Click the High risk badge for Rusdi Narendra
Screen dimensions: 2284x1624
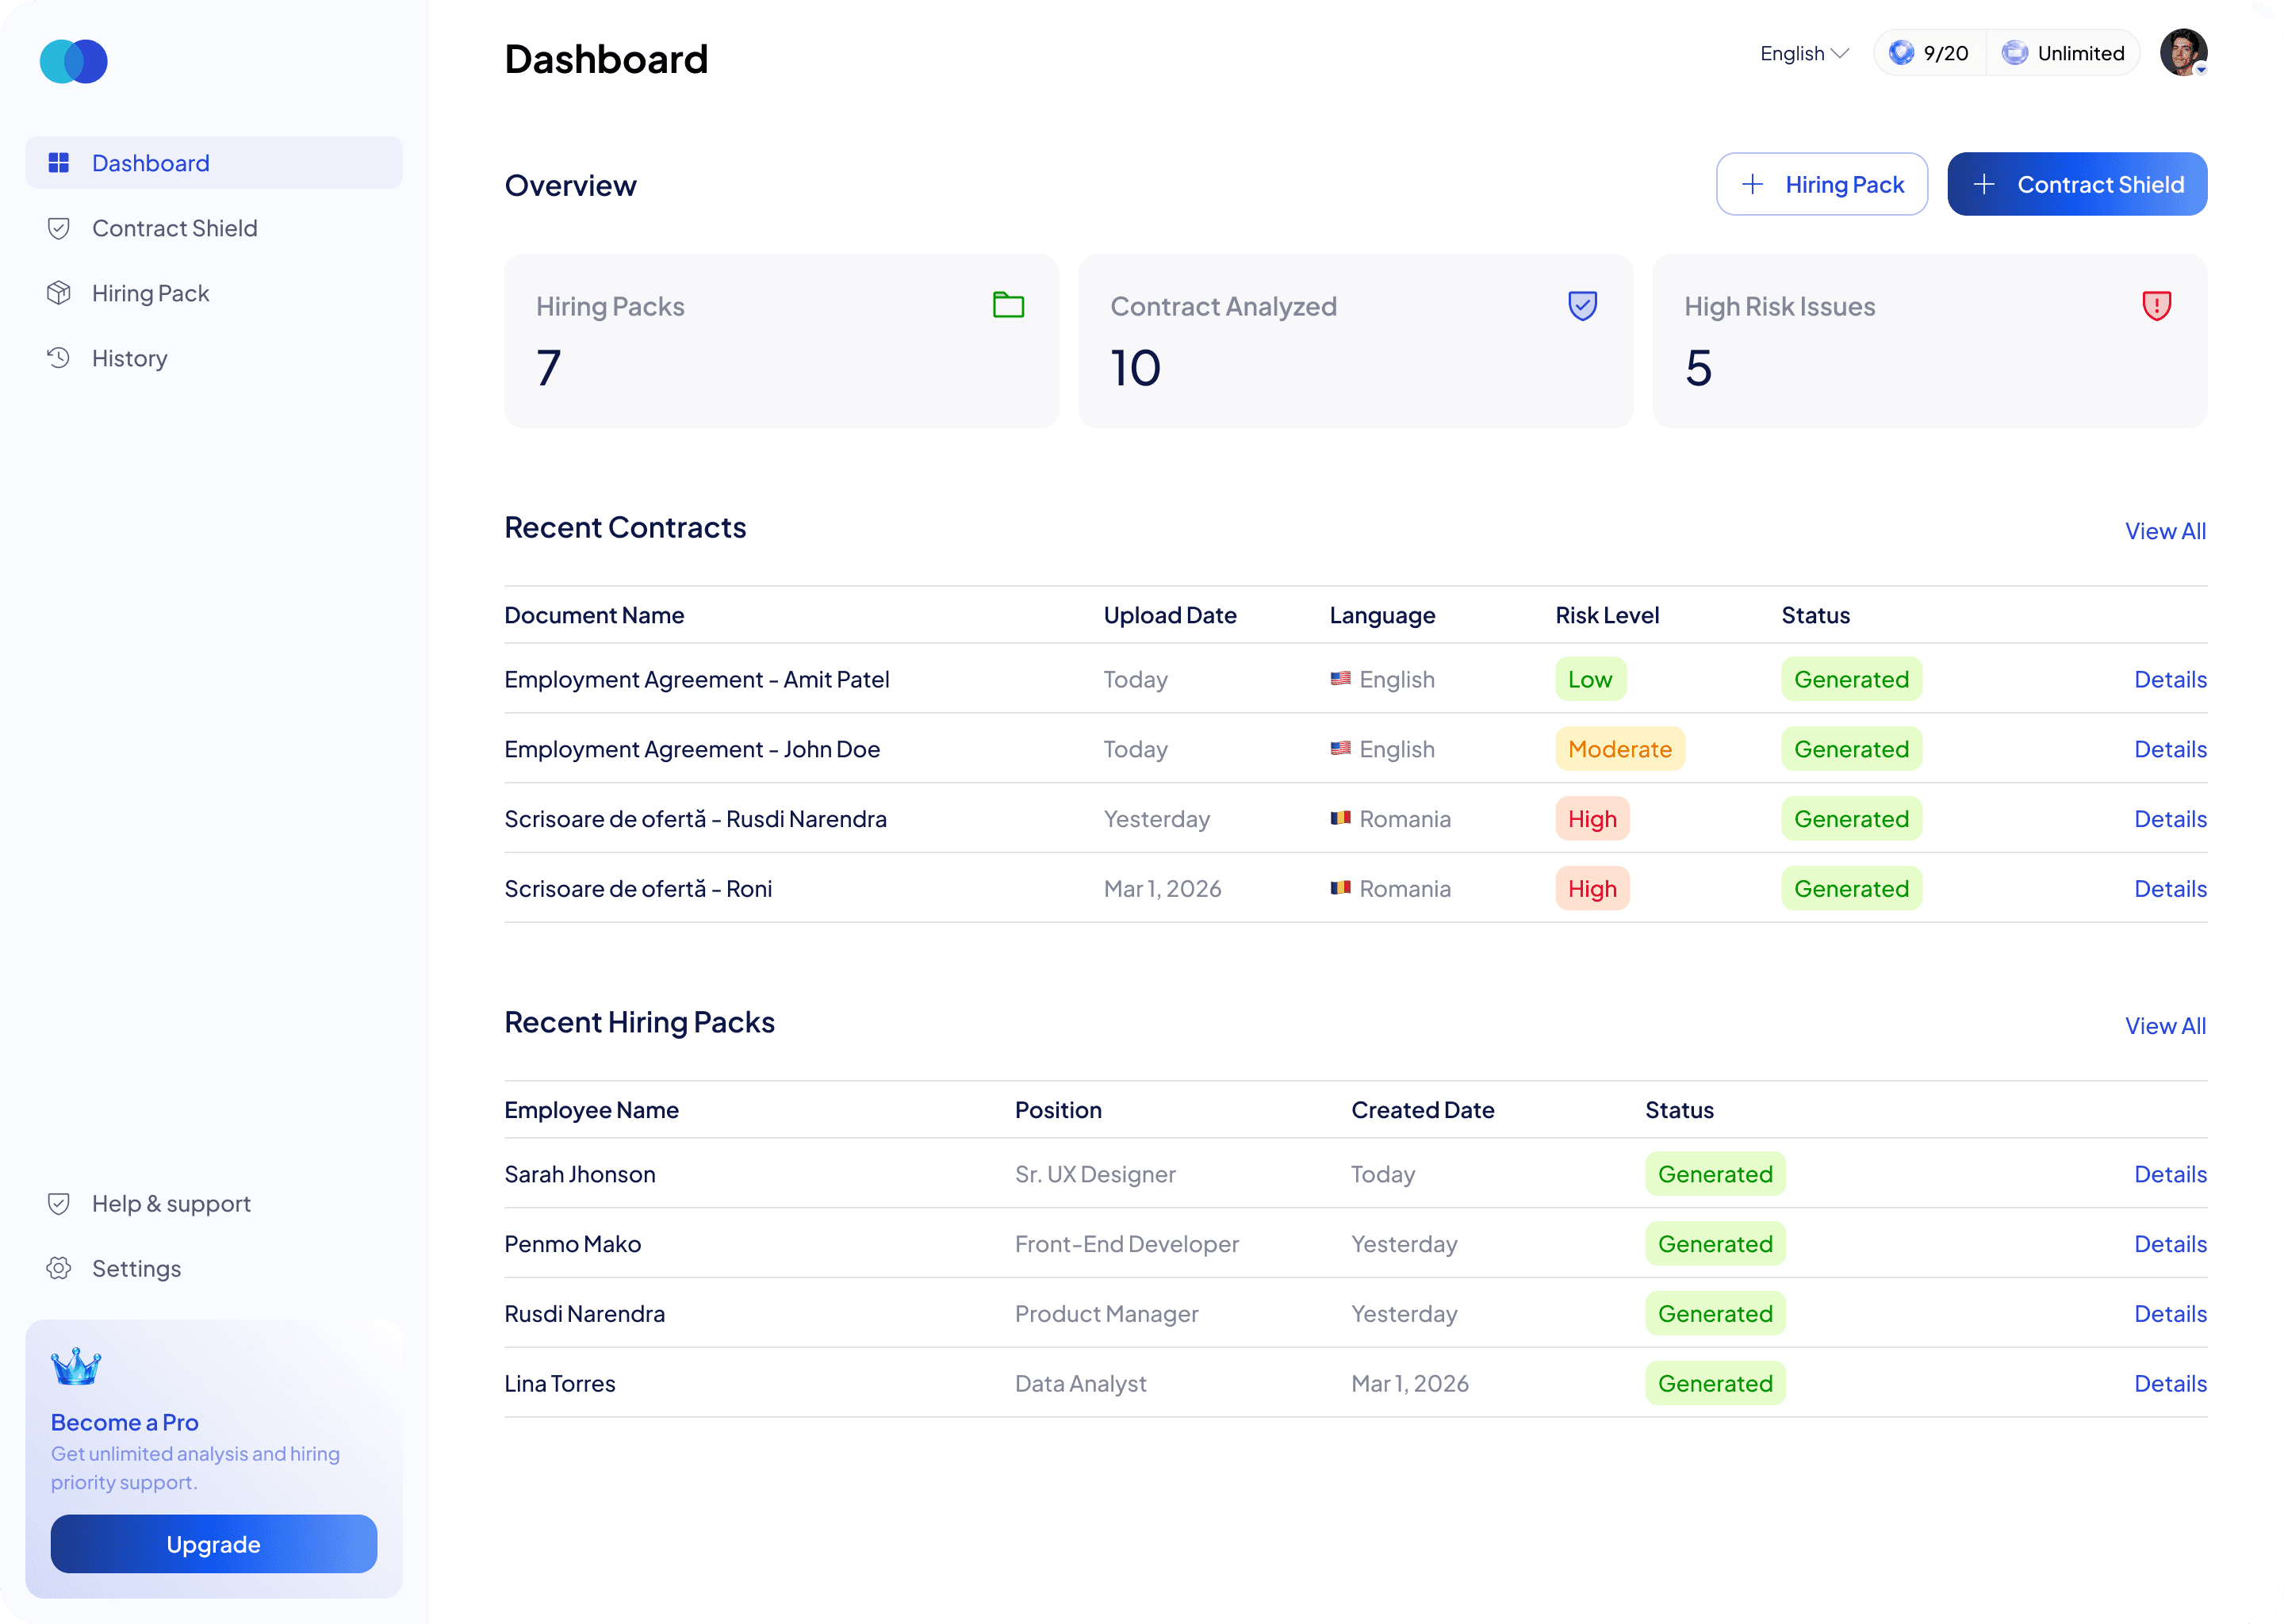(1592, 819)
